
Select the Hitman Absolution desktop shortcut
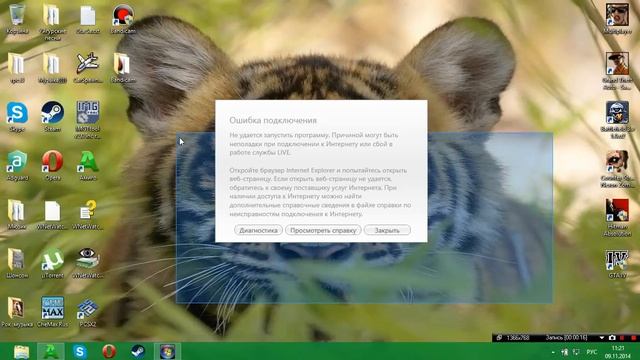617,217
